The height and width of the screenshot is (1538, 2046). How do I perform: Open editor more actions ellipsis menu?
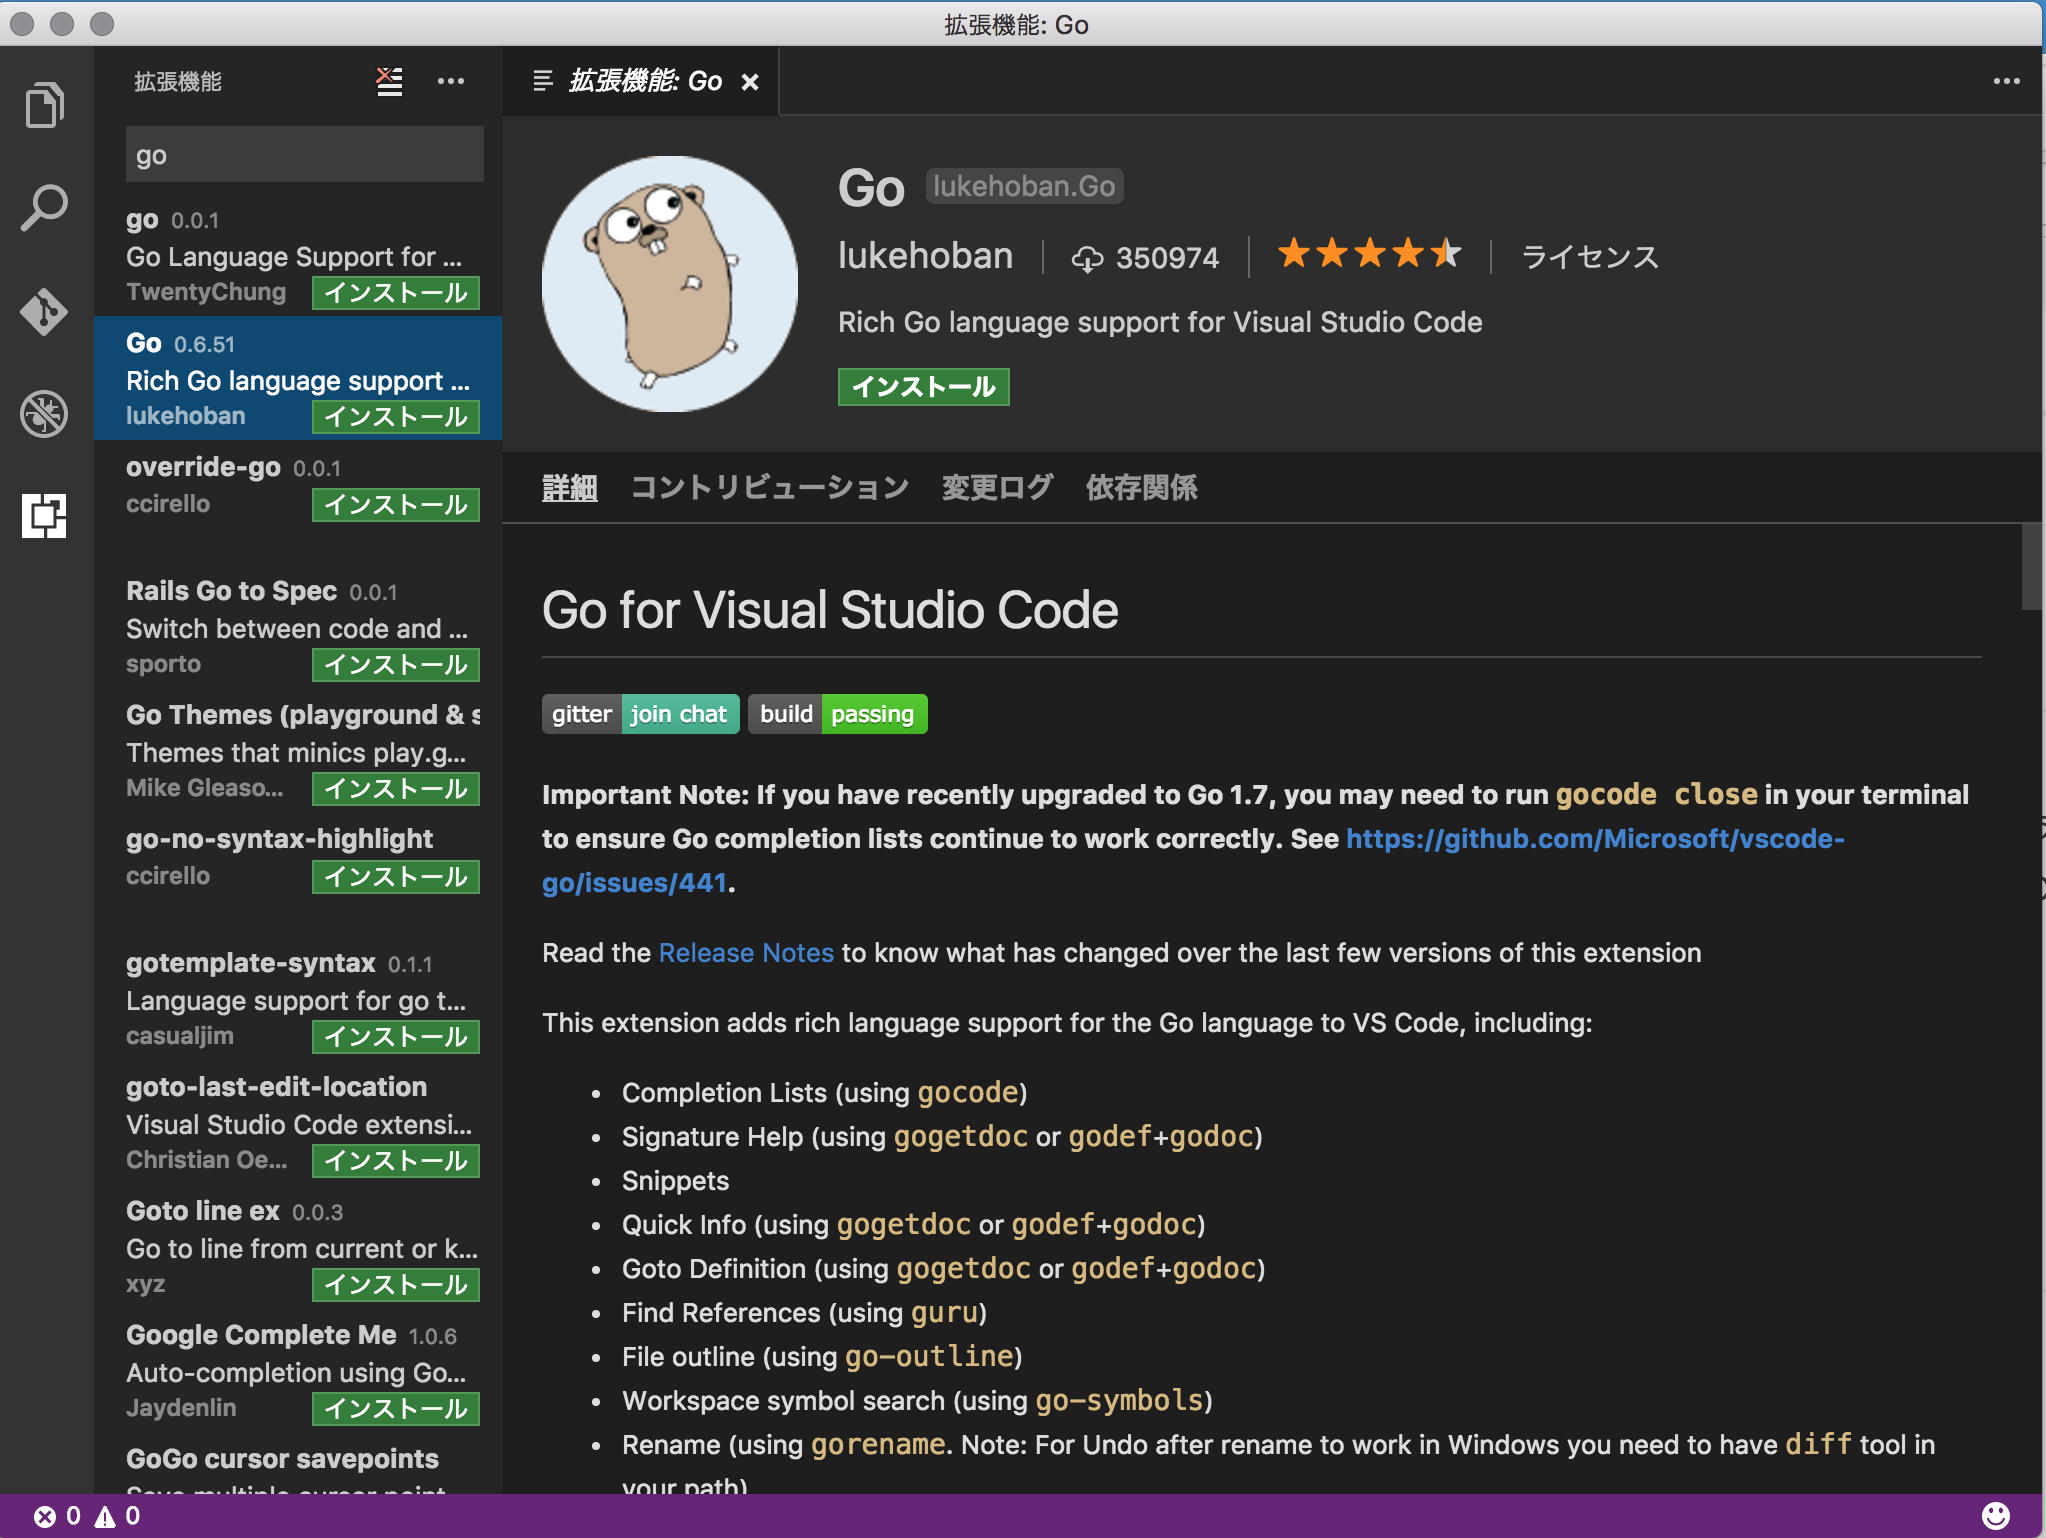(2006, 81)
